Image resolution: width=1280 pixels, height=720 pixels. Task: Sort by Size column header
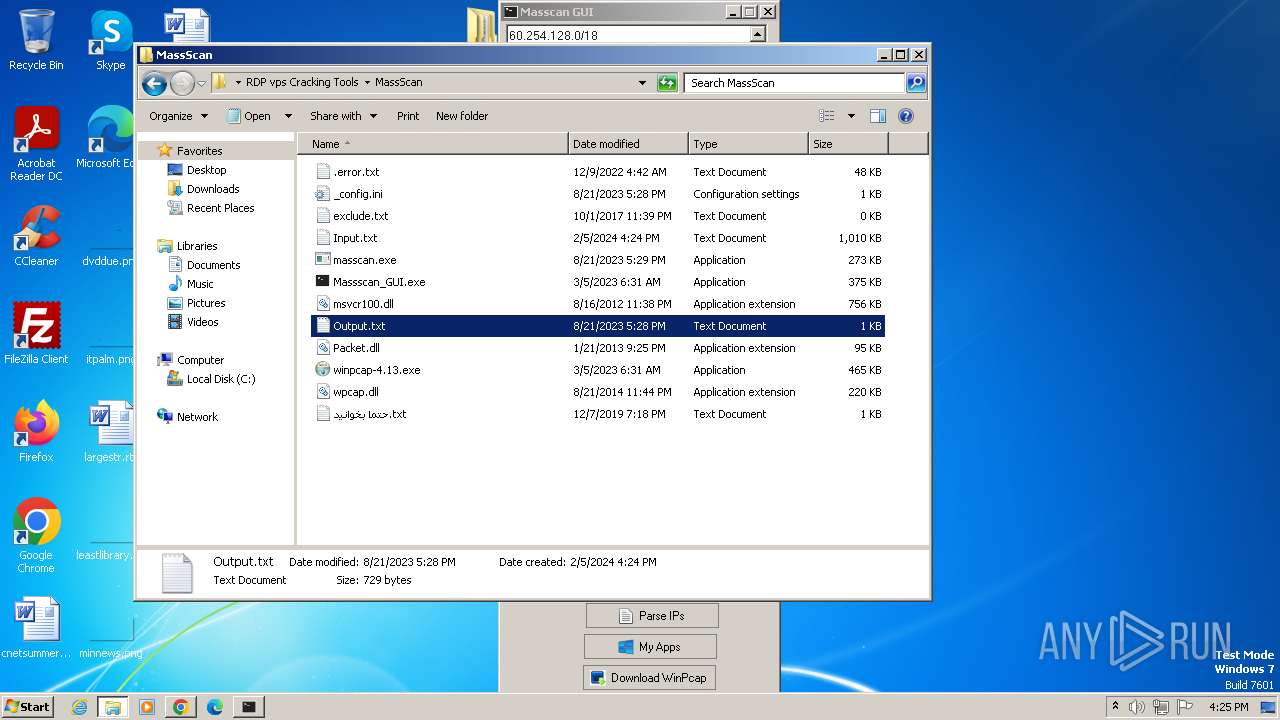coord(848,144)
